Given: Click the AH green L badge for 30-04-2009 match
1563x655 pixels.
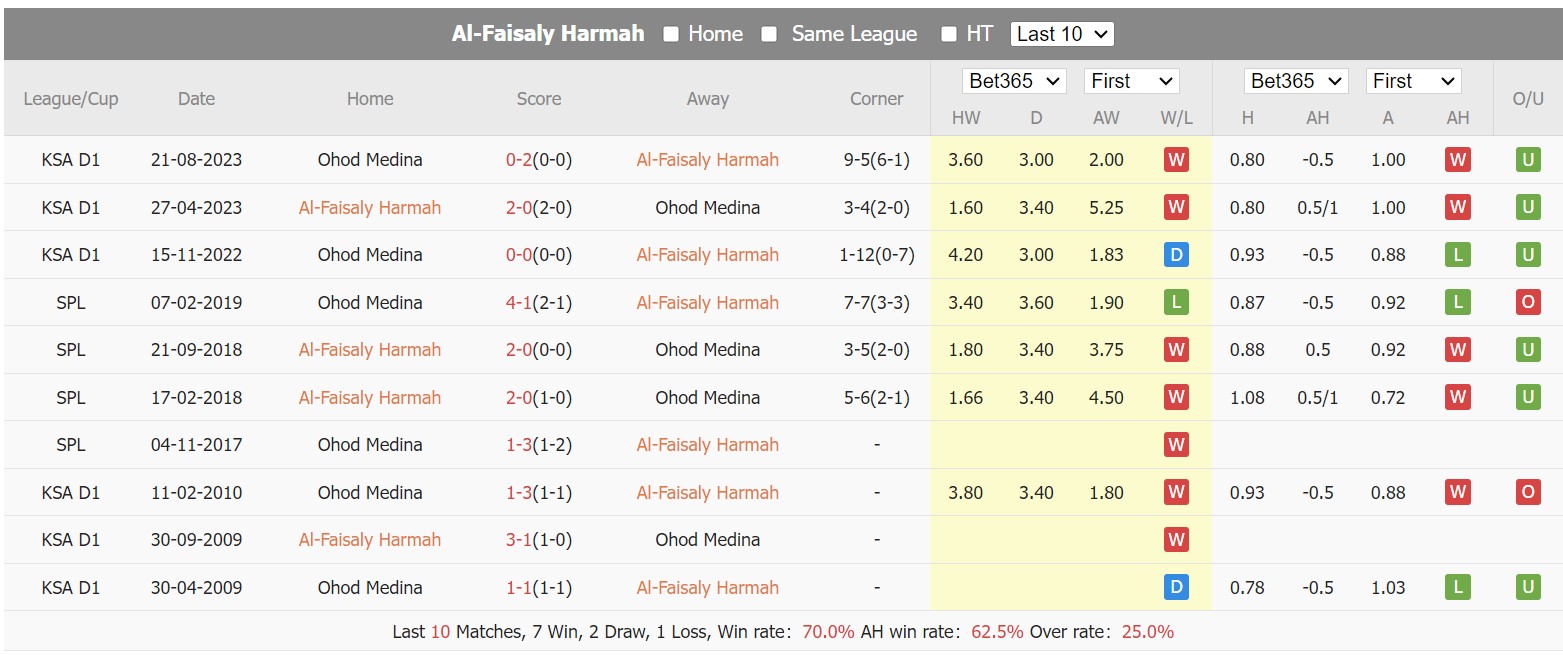Looking at the screenshot, I should (1457, 588).
